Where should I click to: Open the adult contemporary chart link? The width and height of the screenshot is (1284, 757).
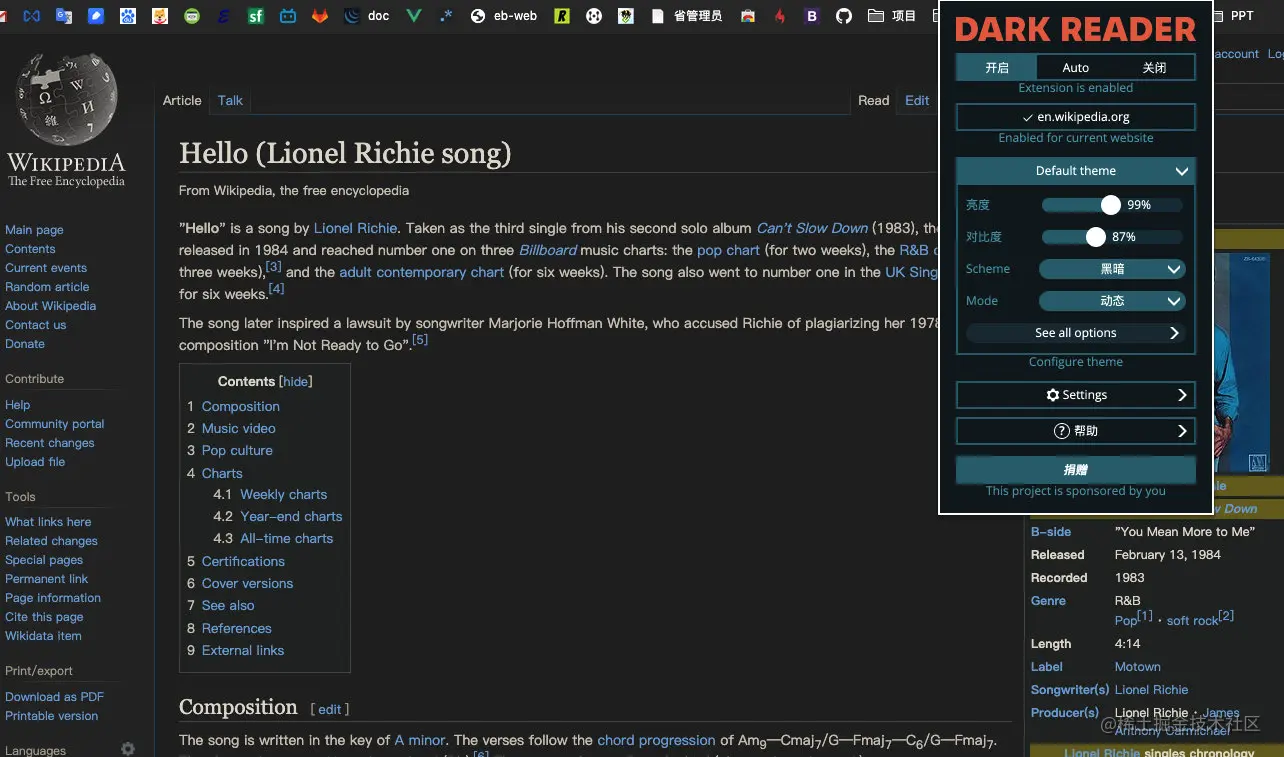pyautogui.click(x=421, y=272)
